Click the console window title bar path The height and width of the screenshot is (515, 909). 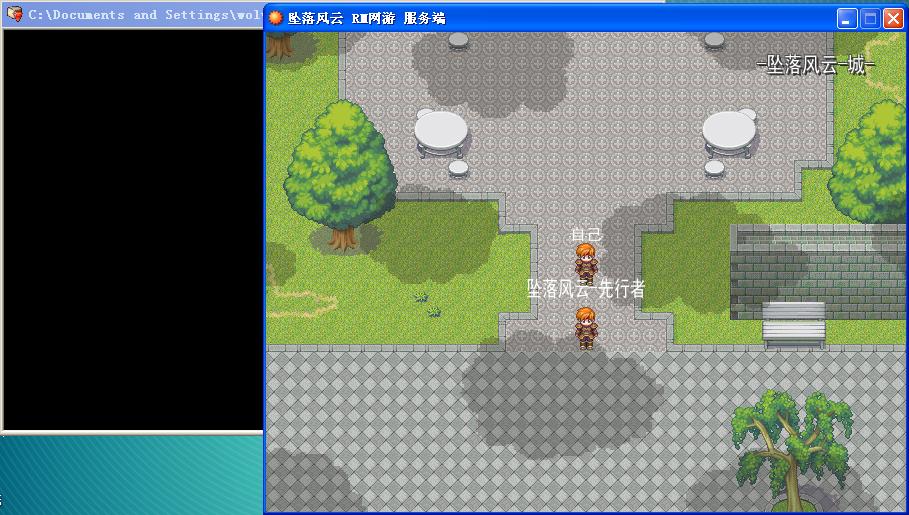145,14
